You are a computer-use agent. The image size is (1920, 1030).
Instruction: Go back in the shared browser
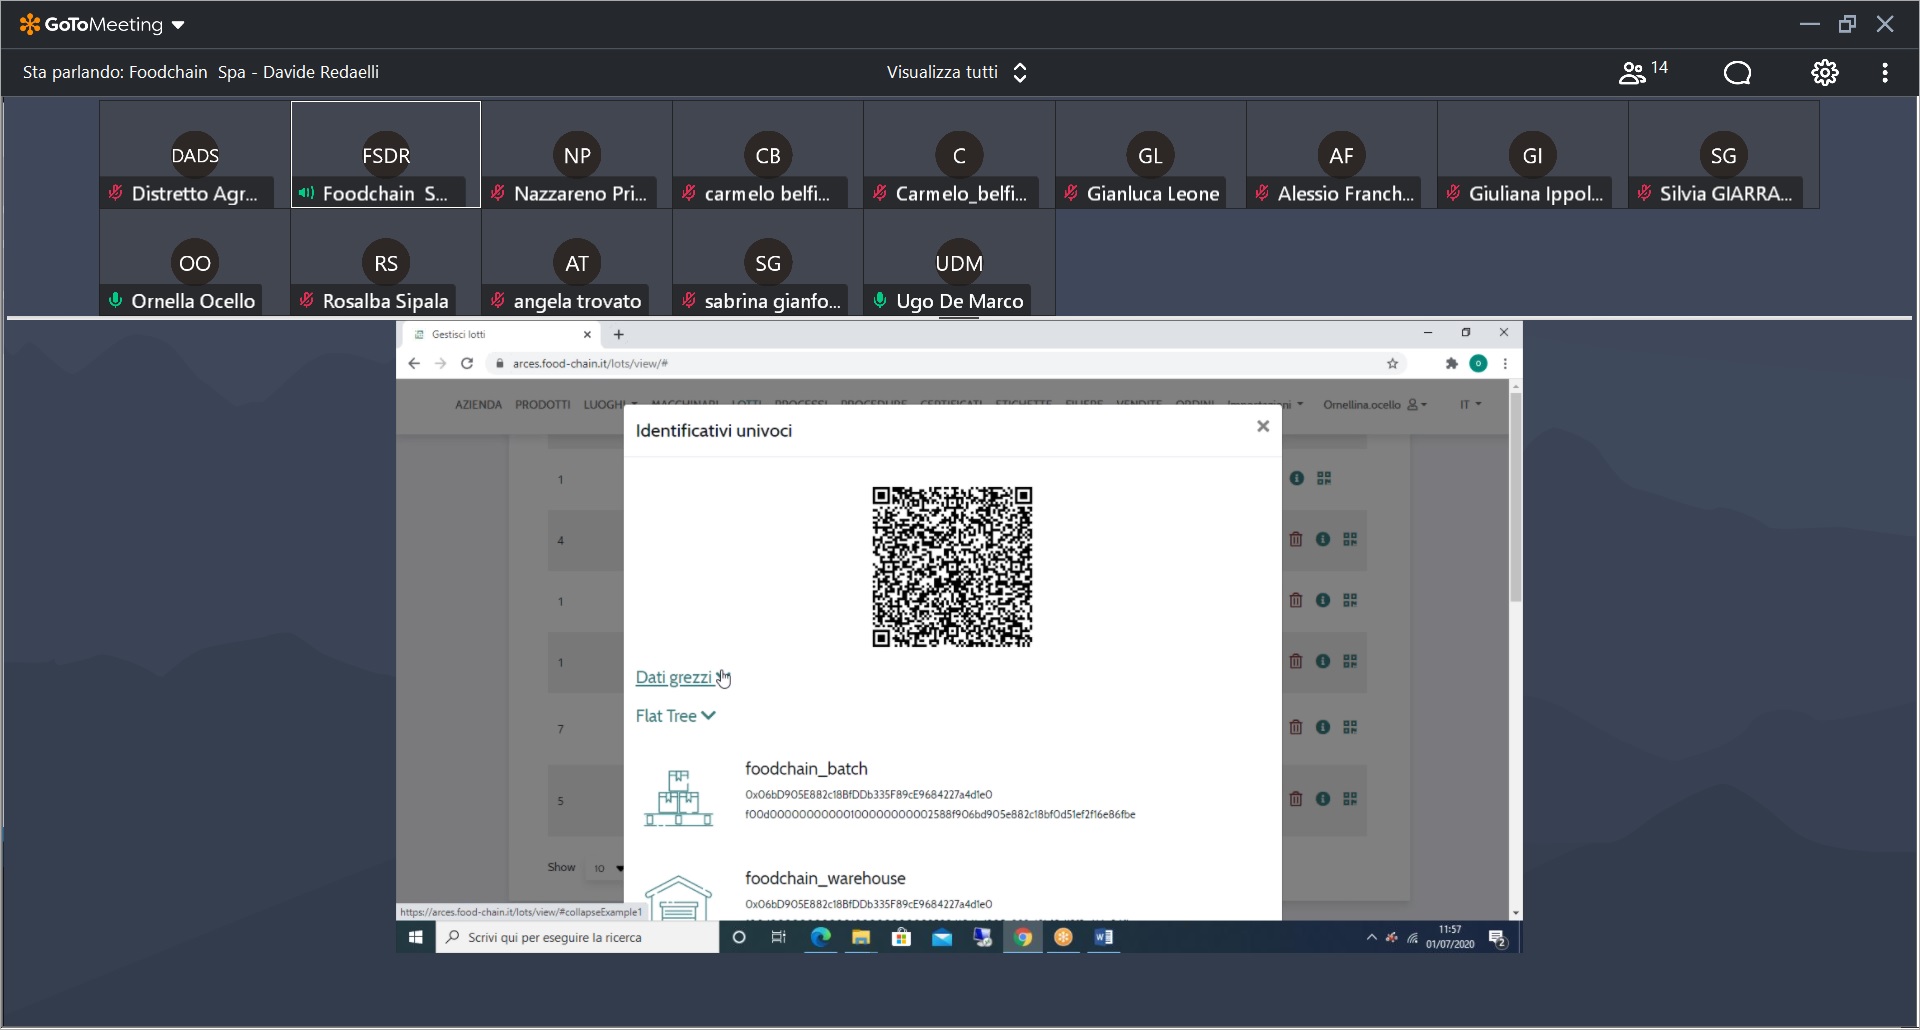click(414, 363)
